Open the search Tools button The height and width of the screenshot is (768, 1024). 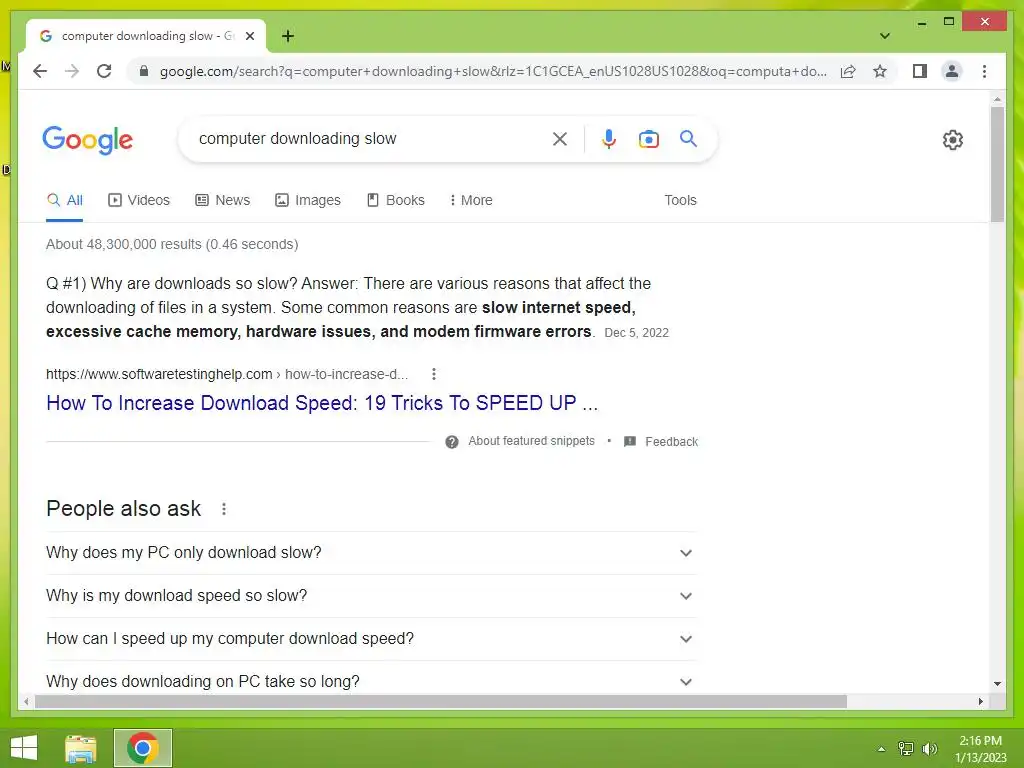pos(680,200)
